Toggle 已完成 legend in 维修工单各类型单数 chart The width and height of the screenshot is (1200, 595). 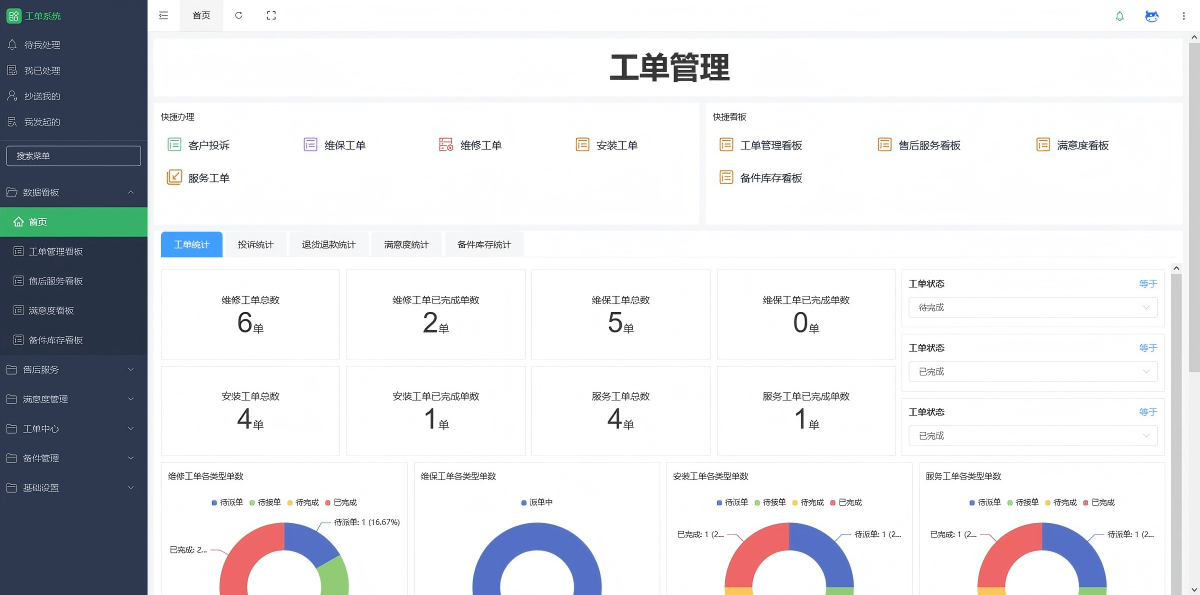[x=340, y=502]
